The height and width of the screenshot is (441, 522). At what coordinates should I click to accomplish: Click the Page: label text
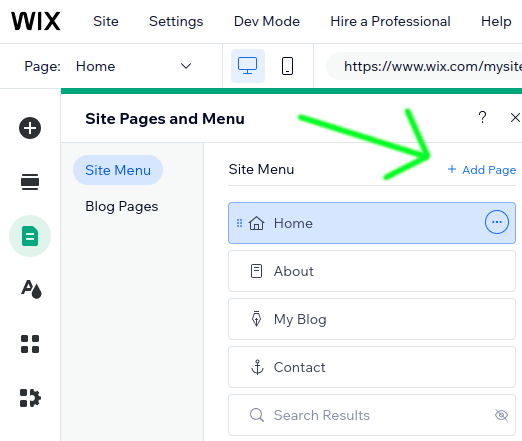click(42, 66)
